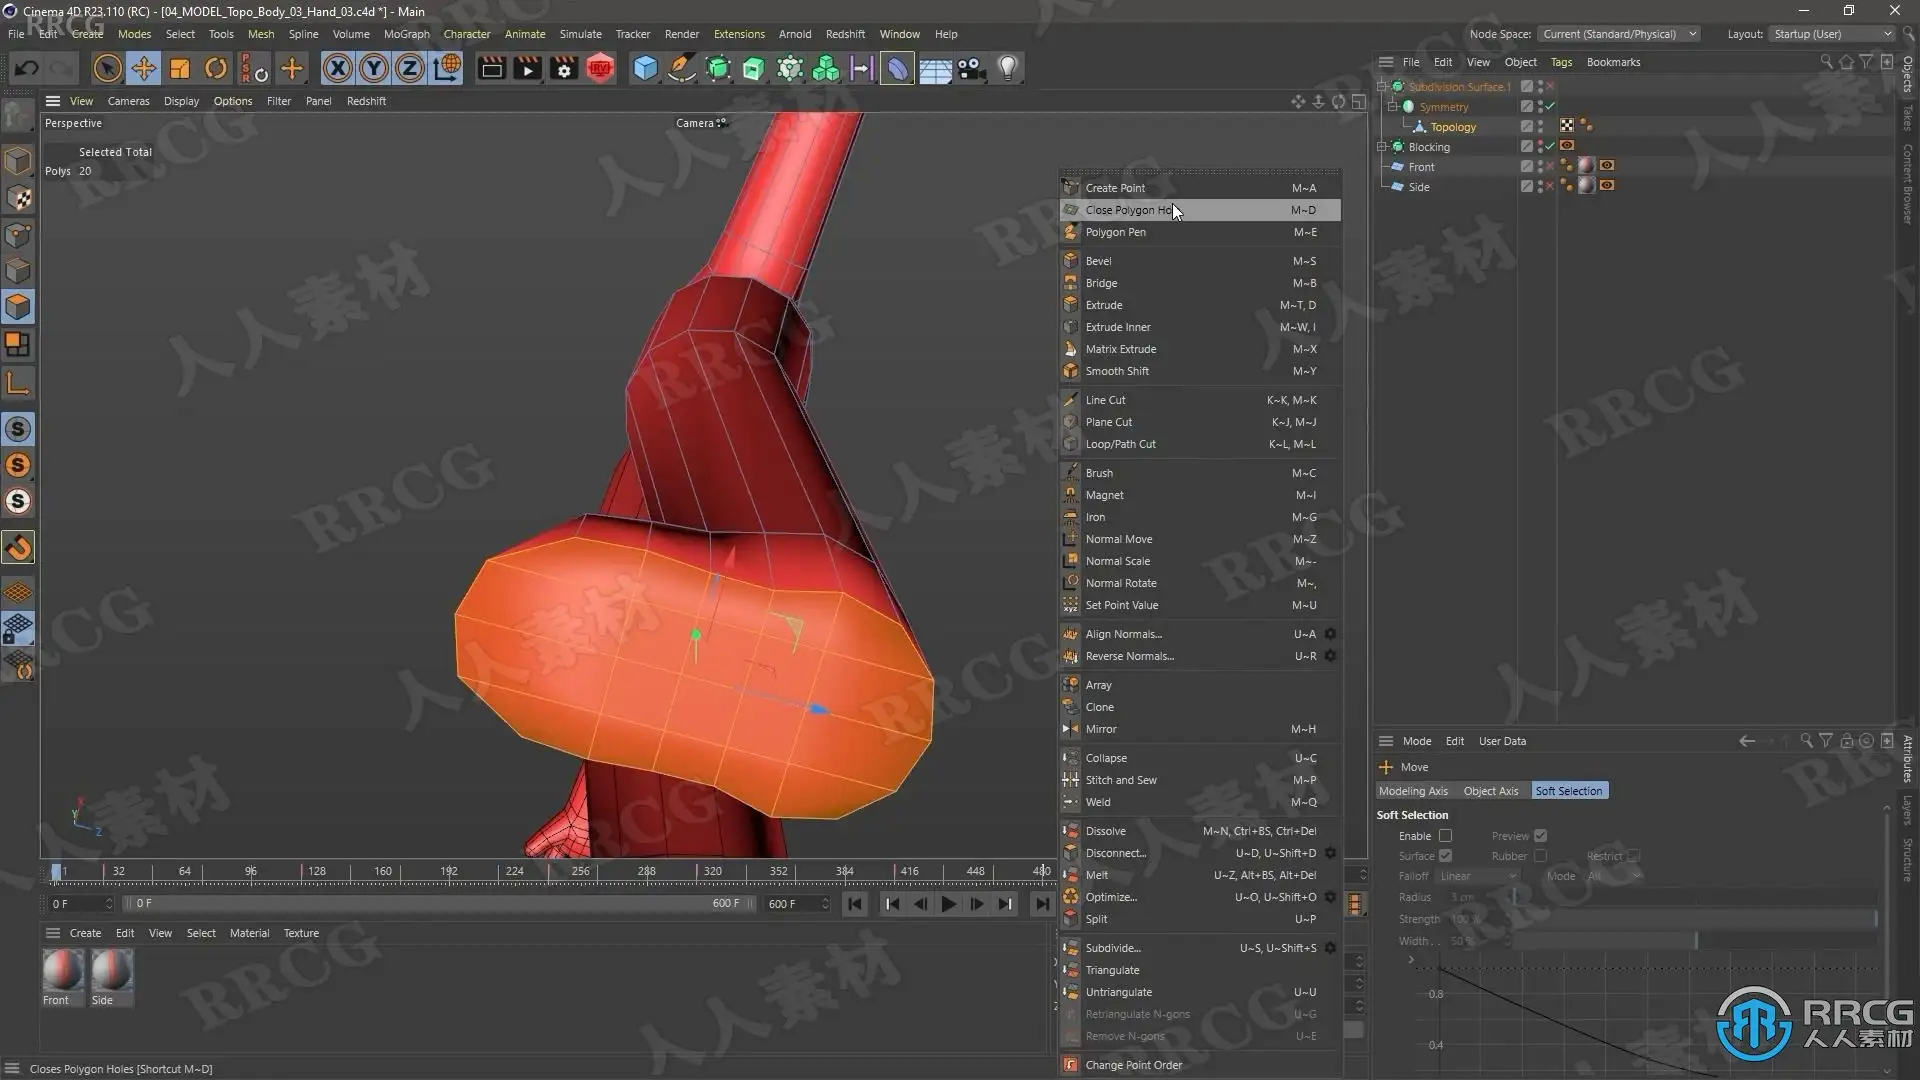Add a Cube primitive object
1920x1080 pixels.
point(645,68)
